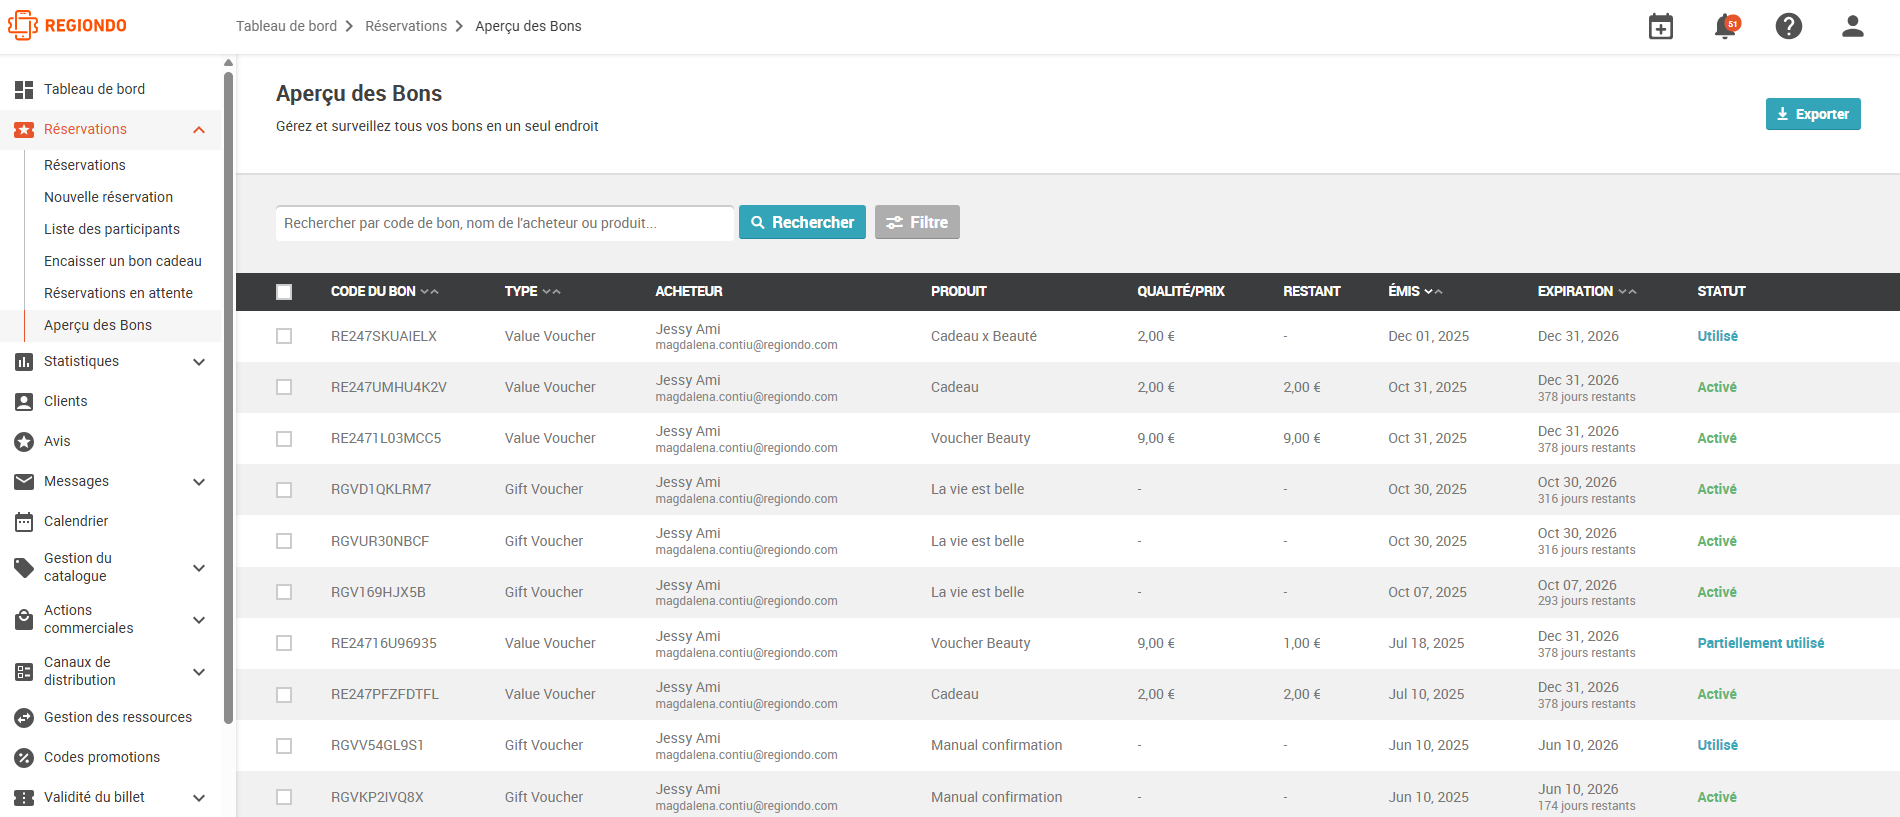Check the row for voucher RGVV54GL9S1
The height and width of the screenshot is (817, 1900).
284,746
